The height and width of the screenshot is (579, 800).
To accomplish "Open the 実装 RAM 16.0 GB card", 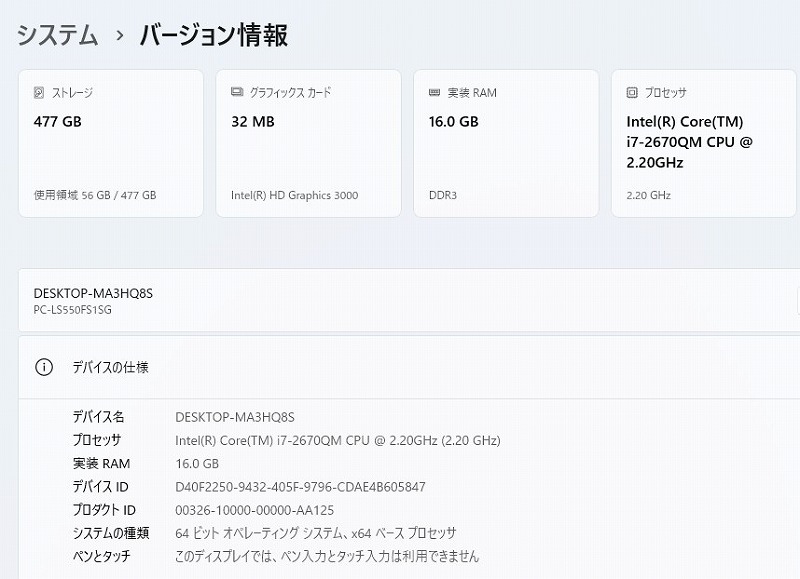I will point(506,143).
